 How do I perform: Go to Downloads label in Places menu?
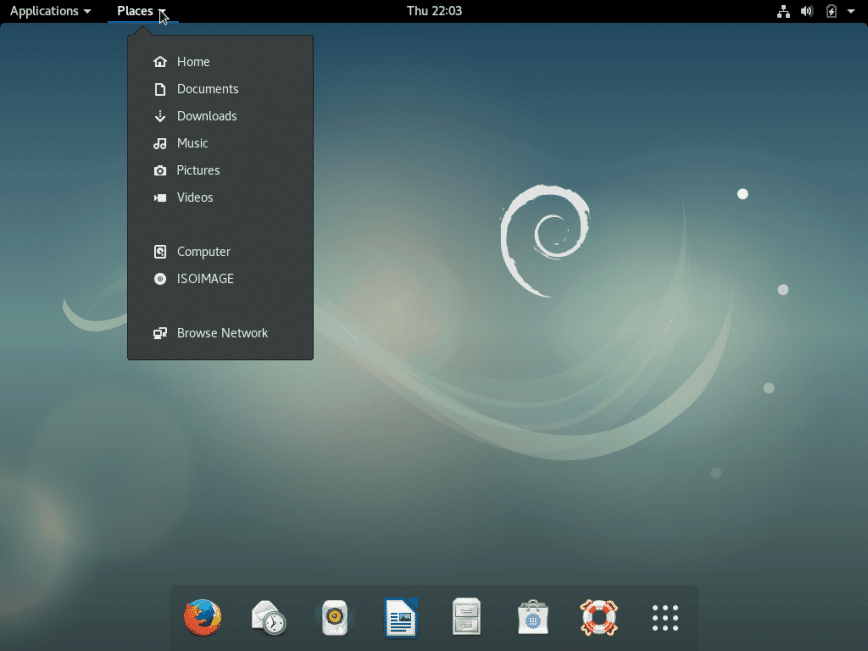coord(207,116)
